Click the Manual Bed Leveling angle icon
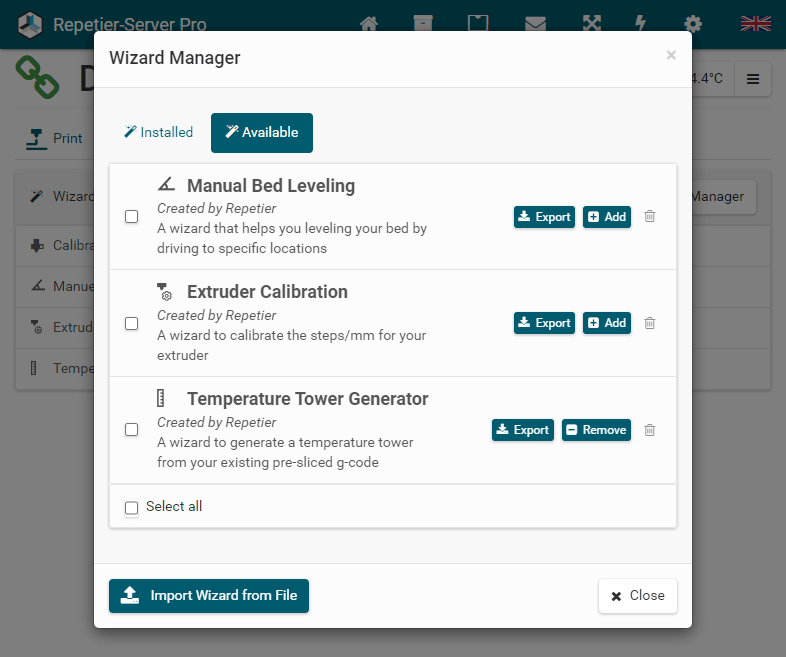The height and width of the screenshot is (657, 786). pyautogui.click(x=166, y=184)
